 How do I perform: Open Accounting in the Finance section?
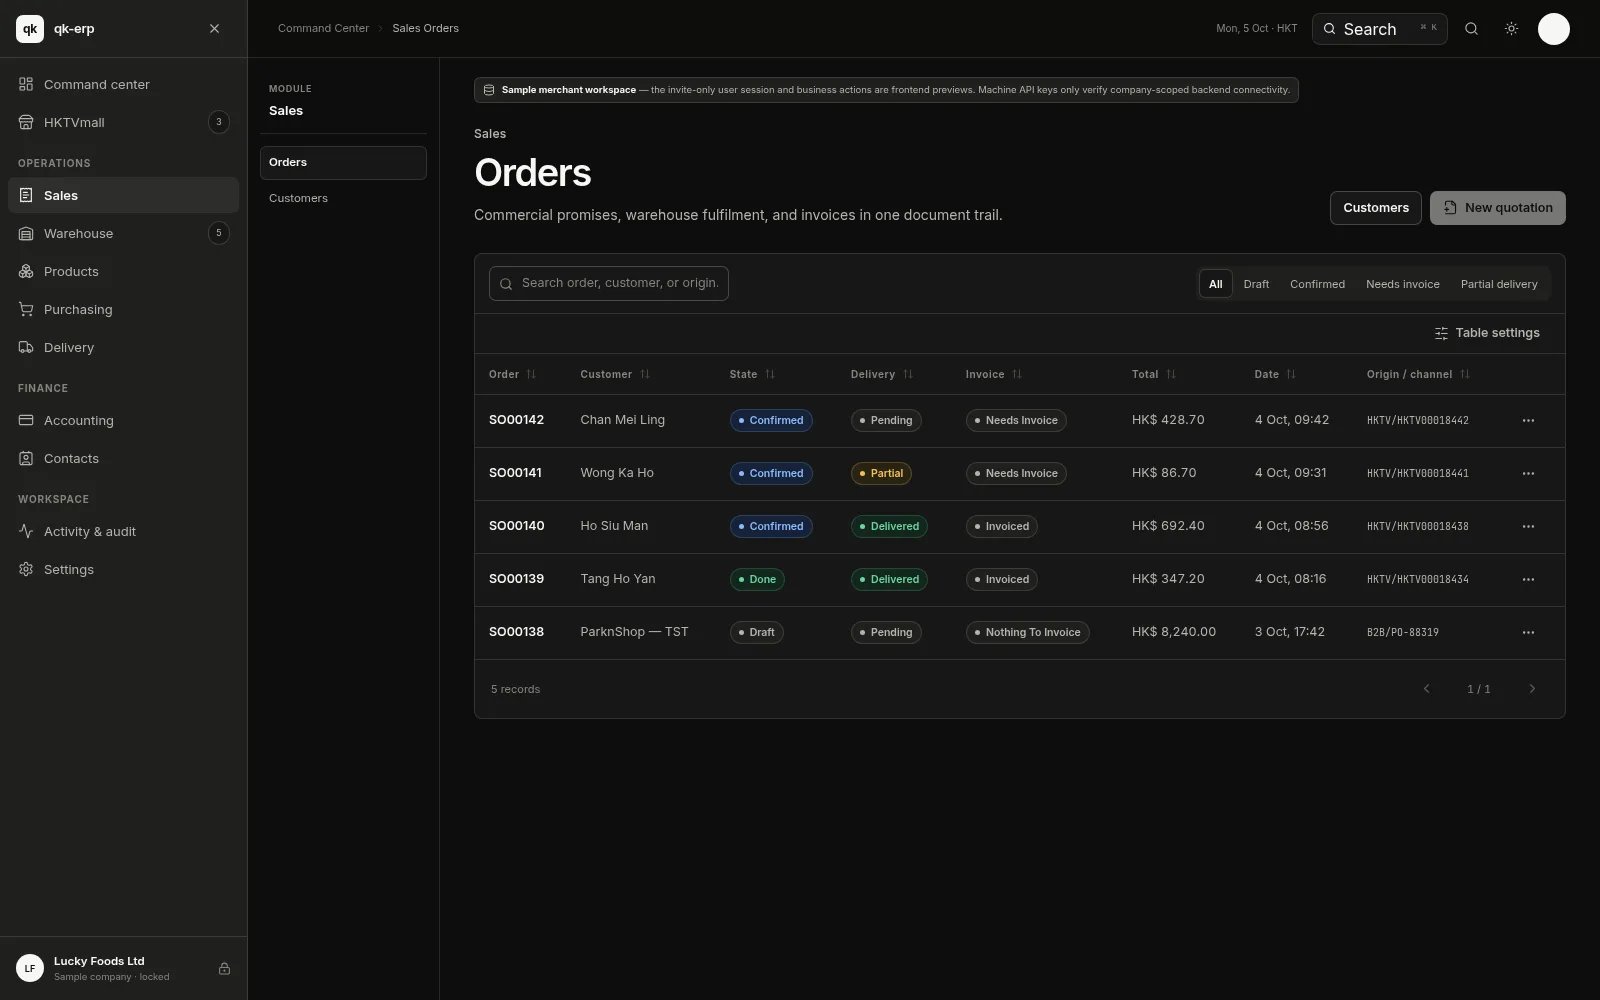click(123, 420)
